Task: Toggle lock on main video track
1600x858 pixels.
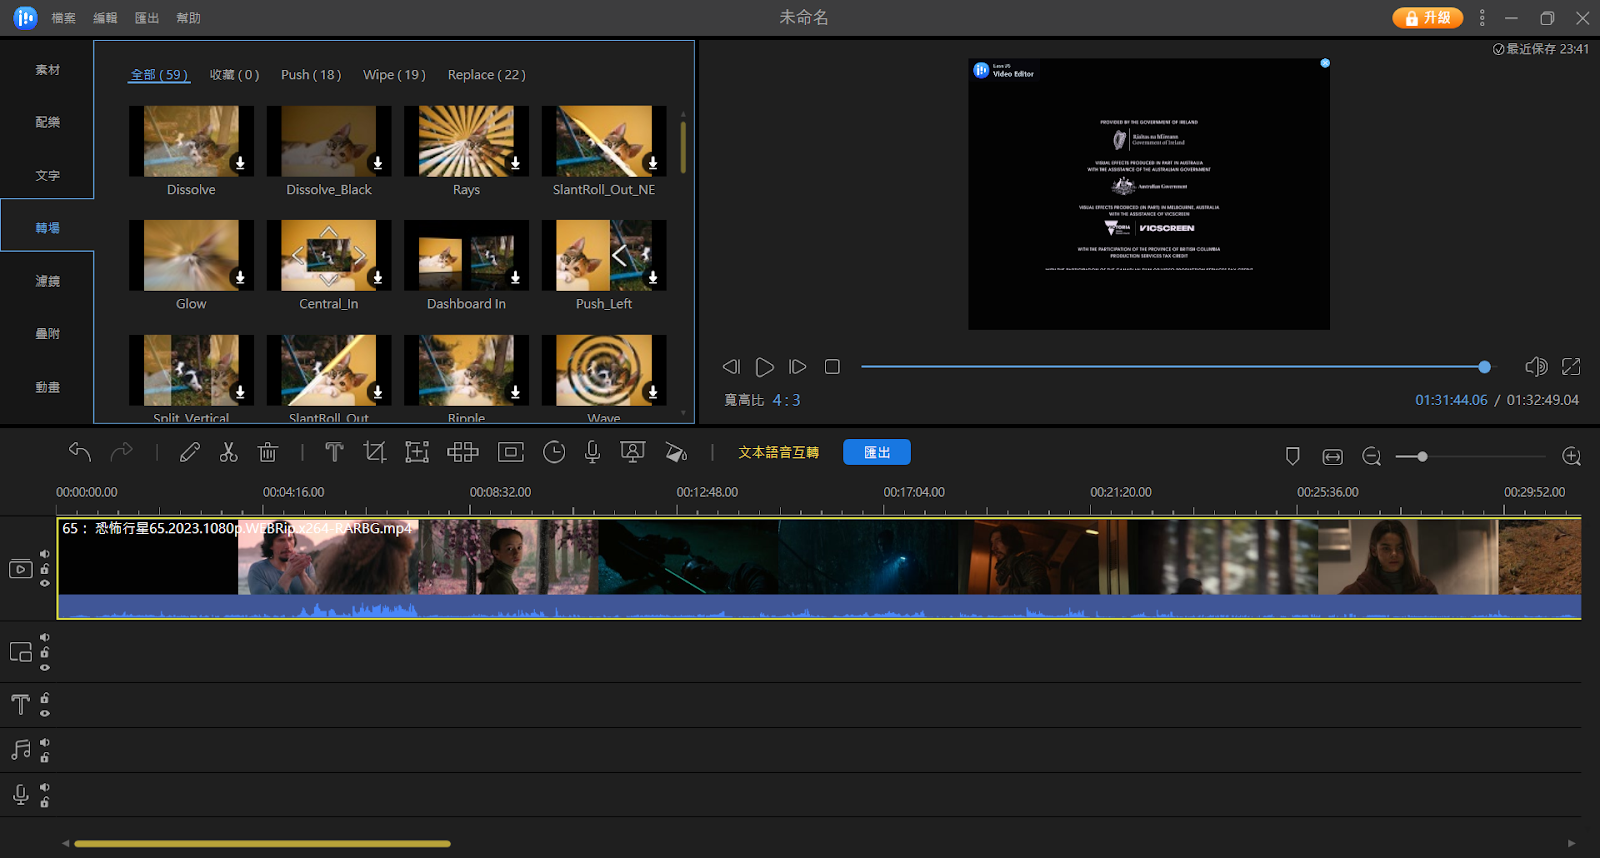Action: pos(45,569)
